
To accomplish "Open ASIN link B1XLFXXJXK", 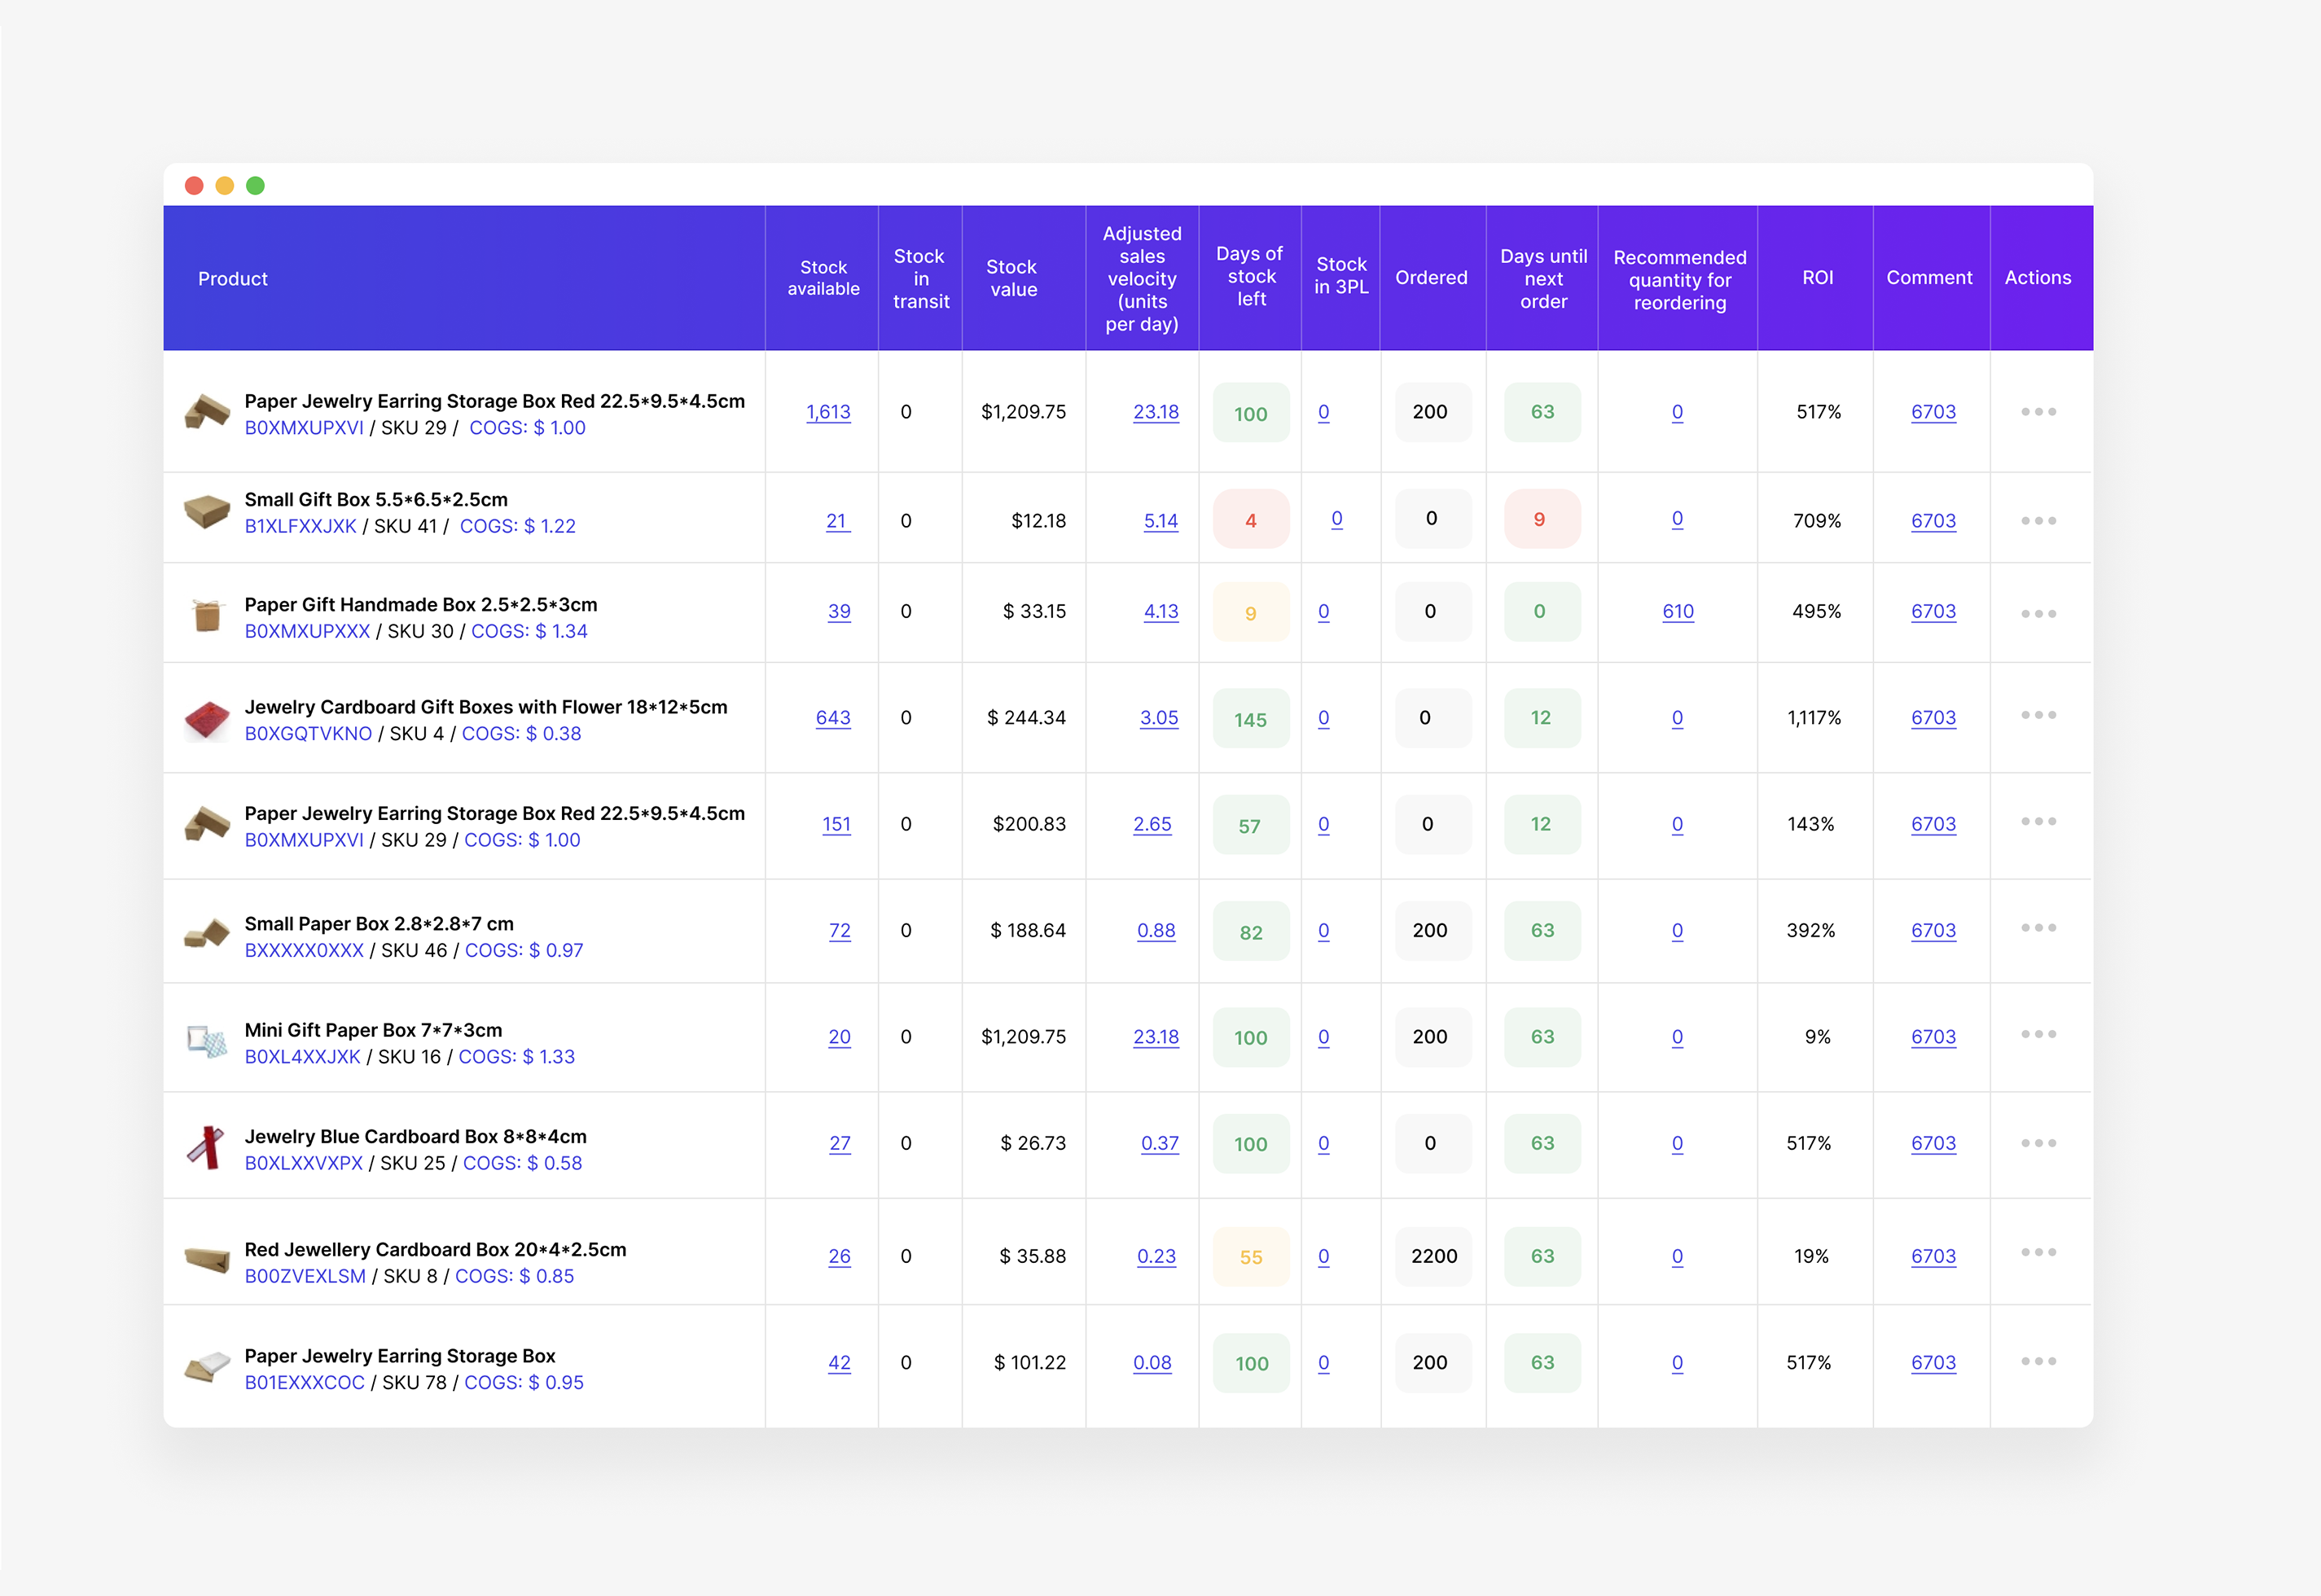I will point(300,526).
